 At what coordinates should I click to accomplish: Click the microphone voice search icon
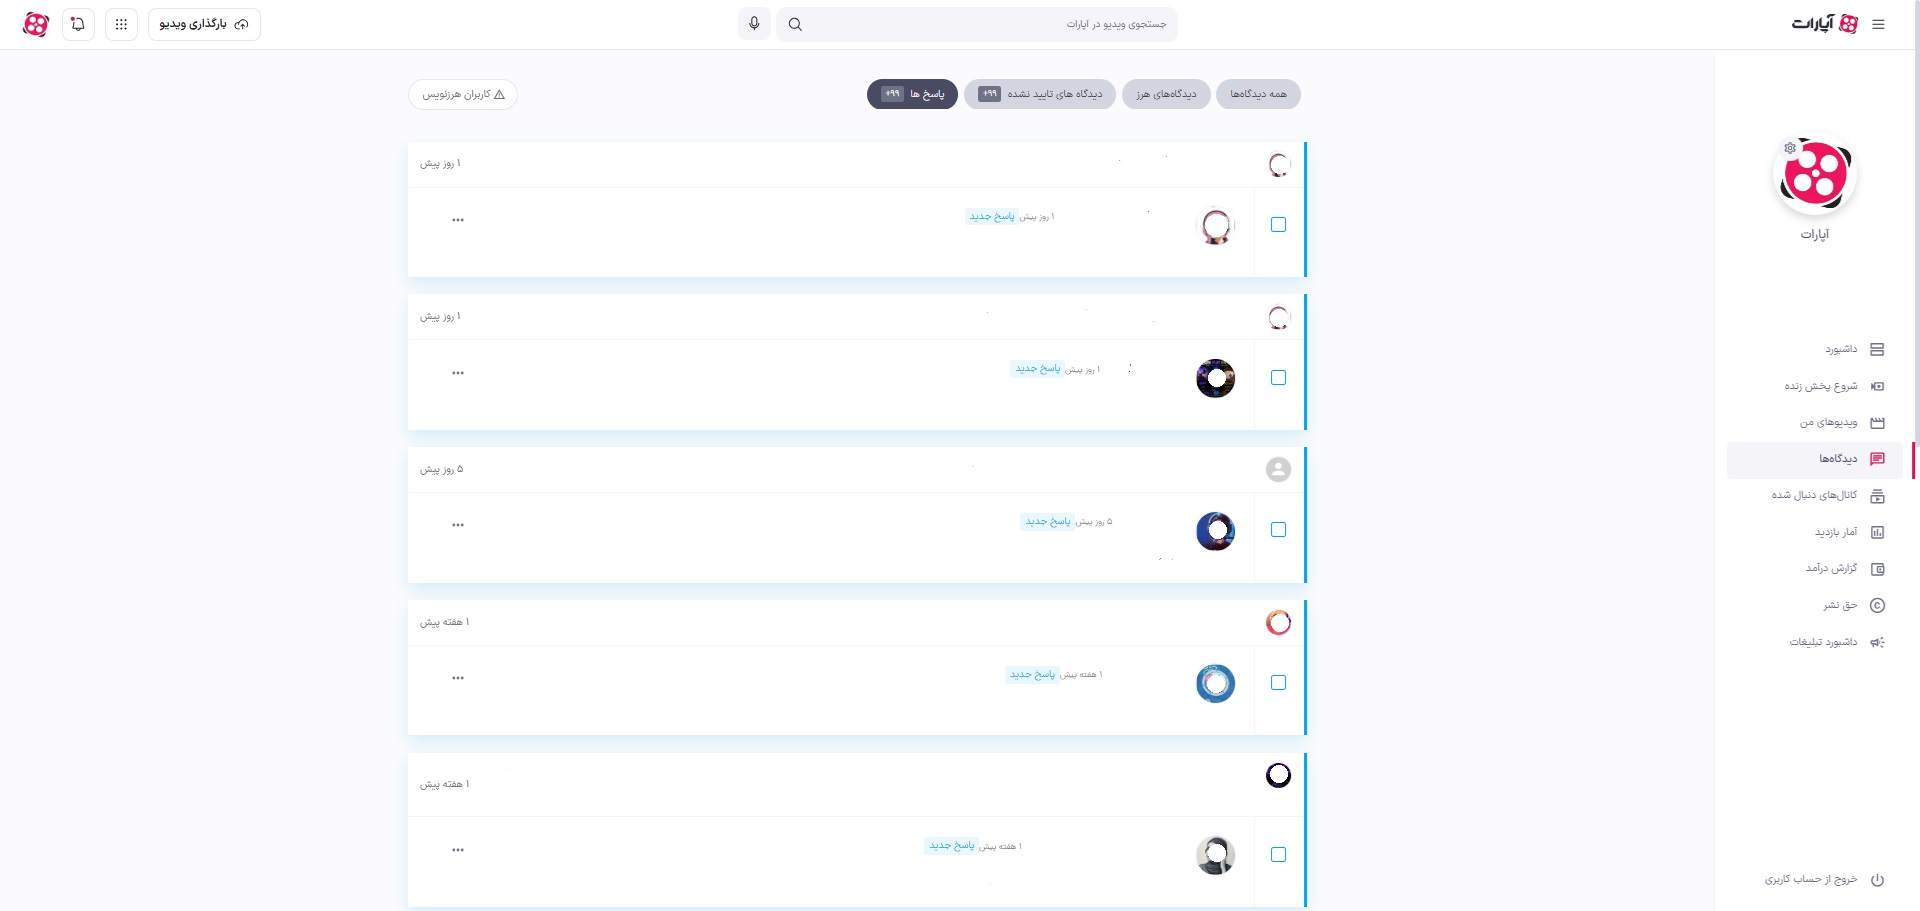tap(754, 24)
